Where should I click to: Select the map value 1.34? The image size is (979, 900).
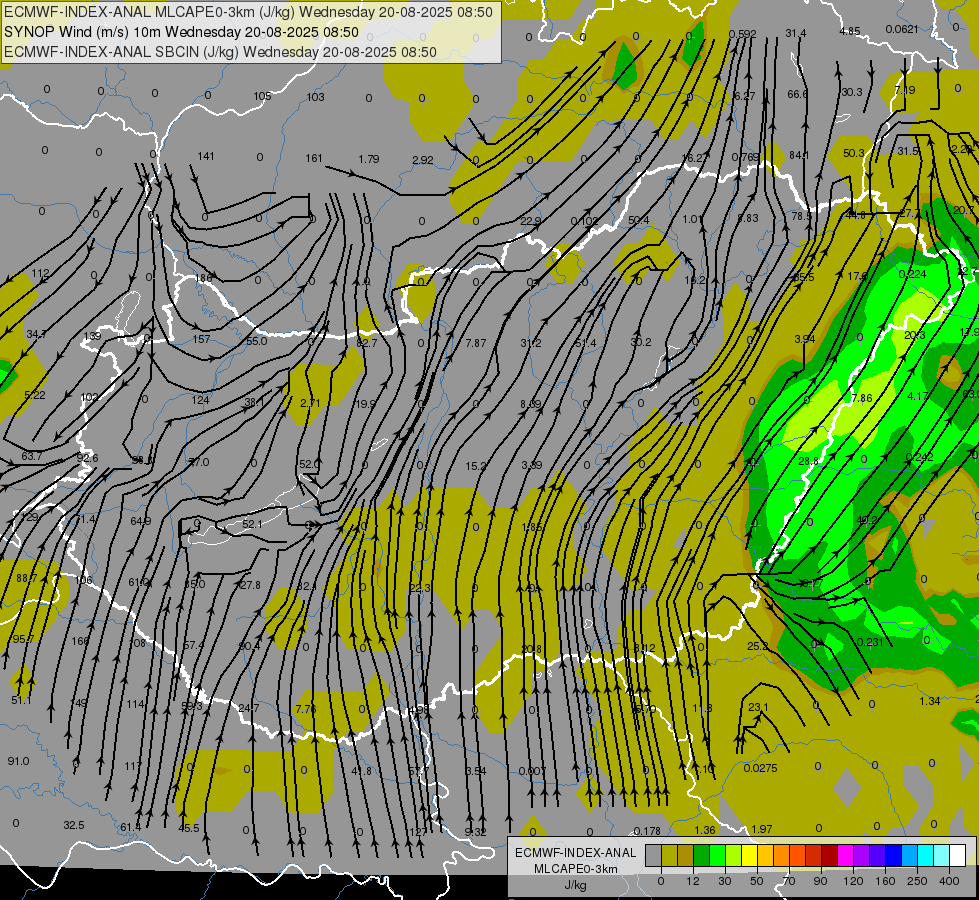pos(930,701)
